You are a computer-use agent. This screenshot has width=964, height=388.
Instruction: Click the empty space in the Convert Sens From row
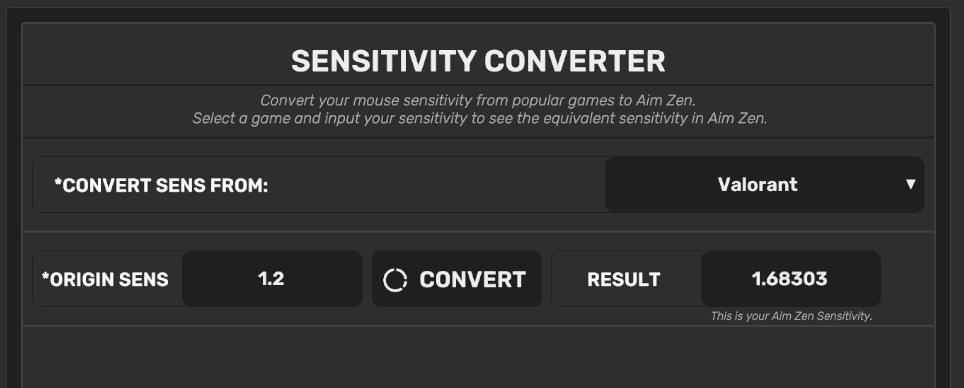437,184
